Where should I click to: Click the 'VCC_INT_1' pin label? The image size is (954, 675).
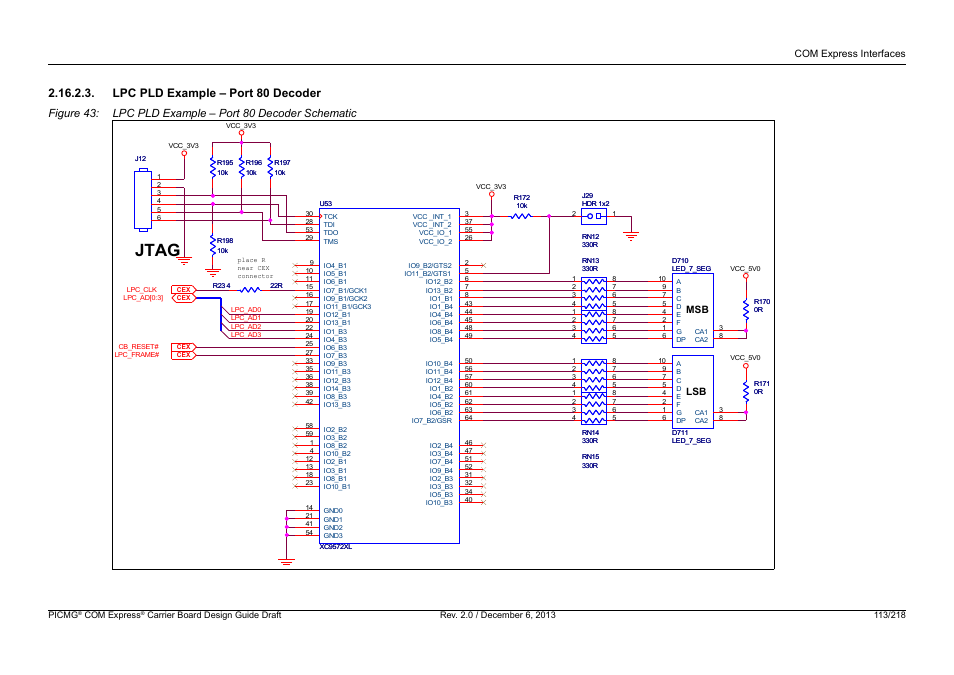coord(432,217)
